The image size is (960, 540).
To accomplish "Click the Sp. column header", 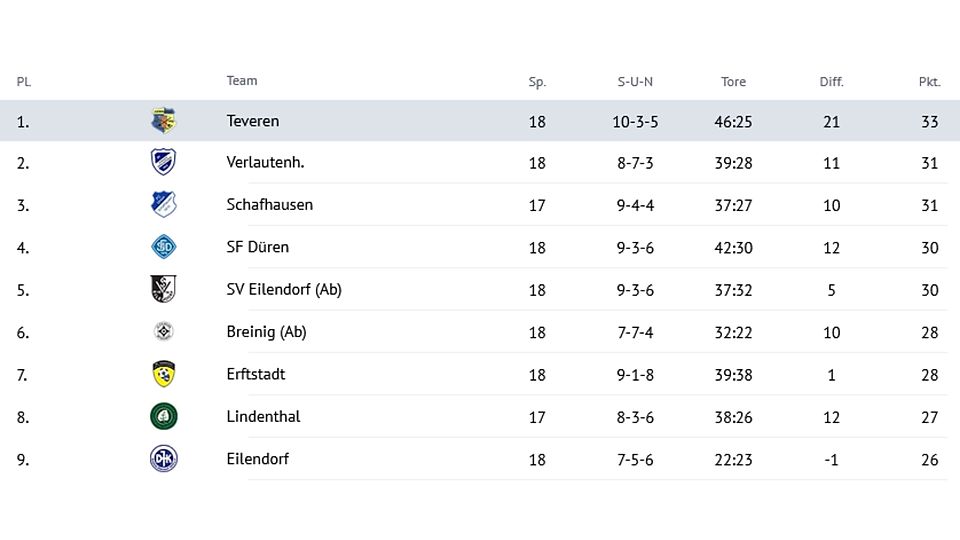I will tap(537, 82).
